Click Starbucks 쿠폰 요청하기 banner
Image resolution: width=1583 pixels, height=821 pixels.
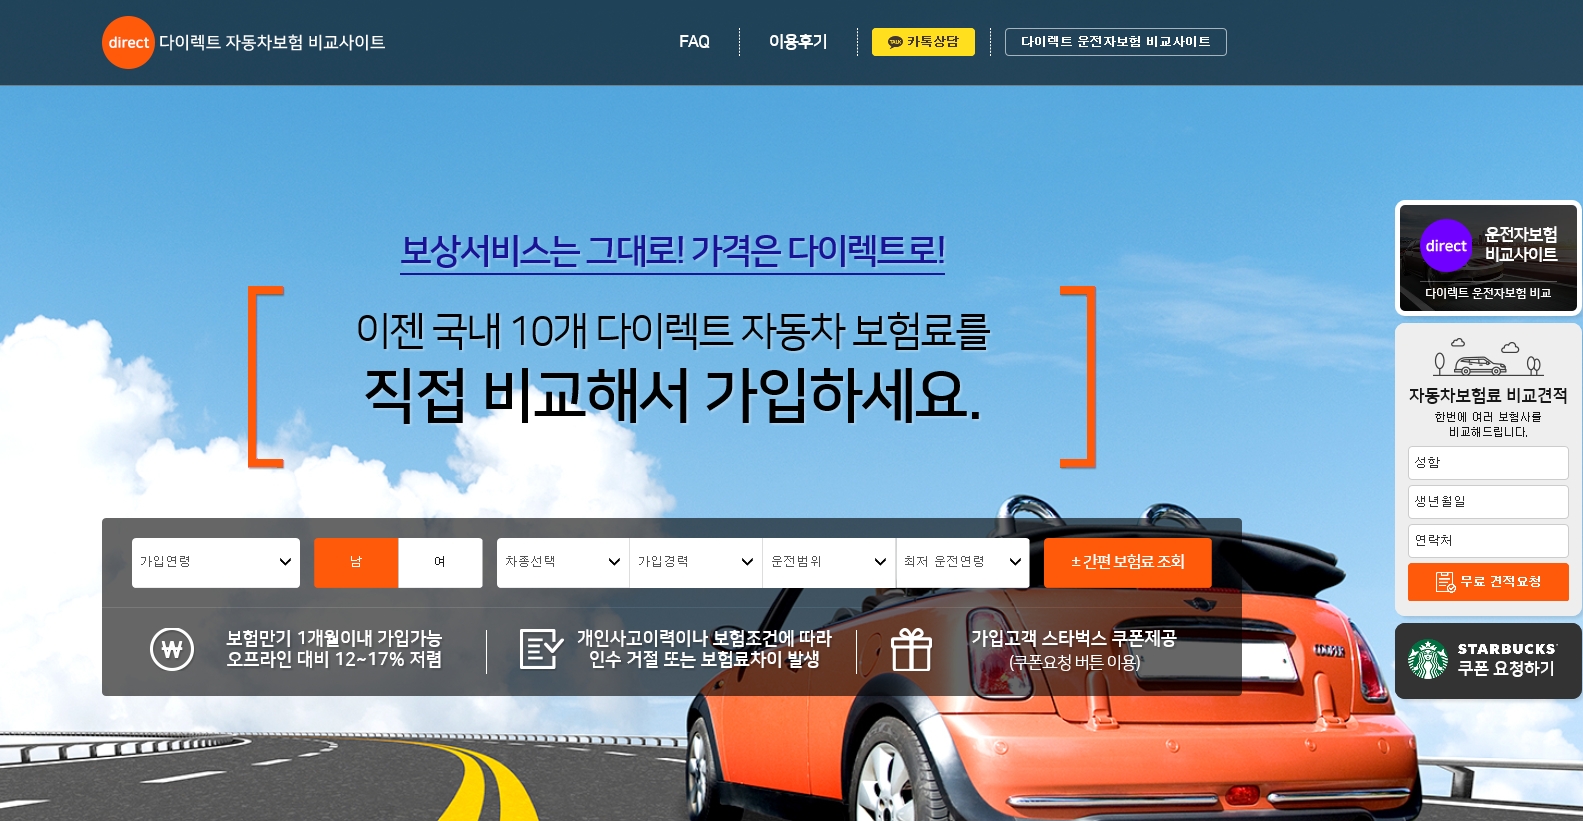(1488, 660)
